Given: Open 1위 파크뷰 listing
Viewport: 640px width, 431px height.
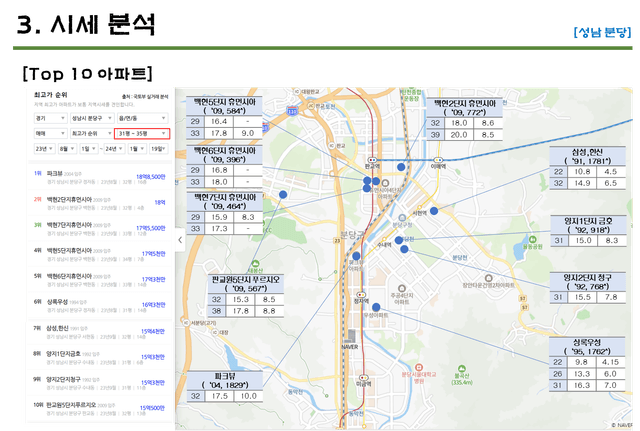Looking at the screenshot, I should click(x=100, y=177).
